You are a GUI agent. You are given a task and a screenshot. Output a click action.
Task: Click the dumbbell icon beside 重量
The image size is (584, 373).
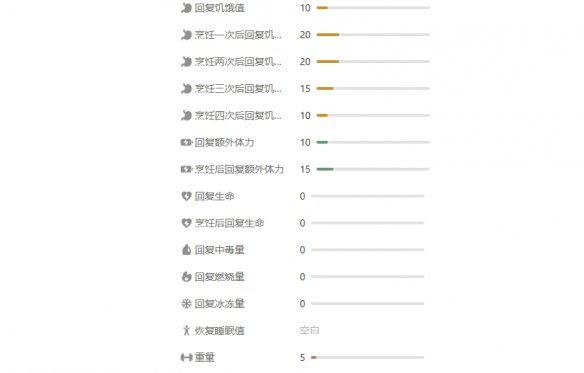click(x=186, y=357)
